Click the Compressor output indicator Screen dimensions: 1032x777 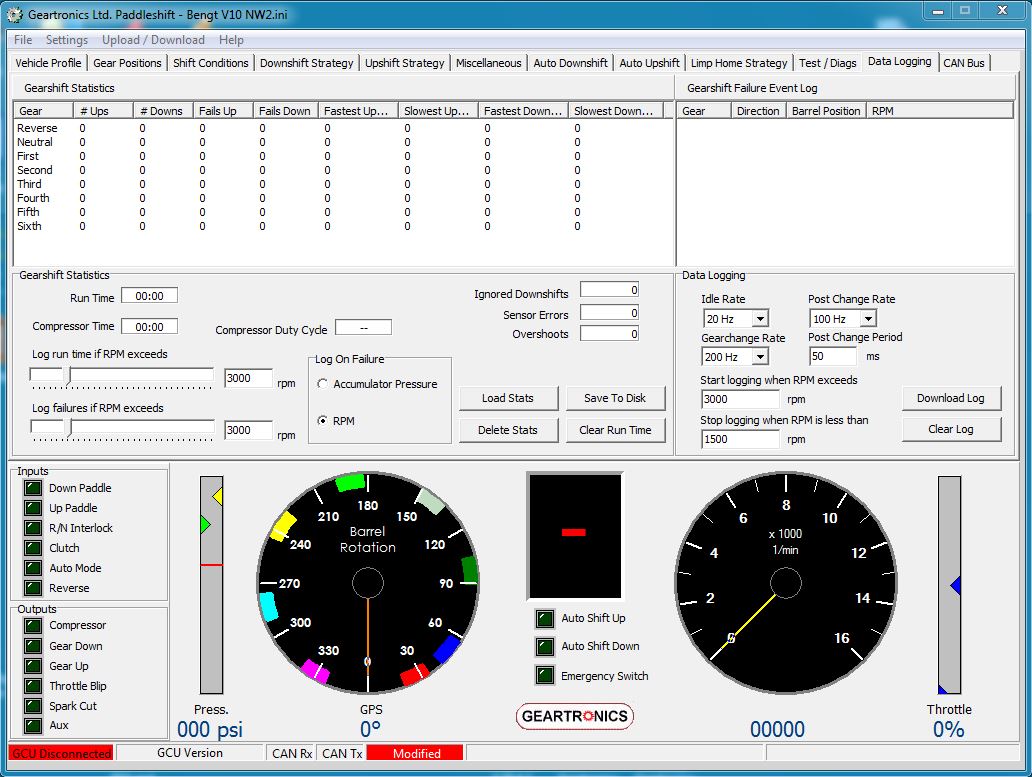pos(33,626)
